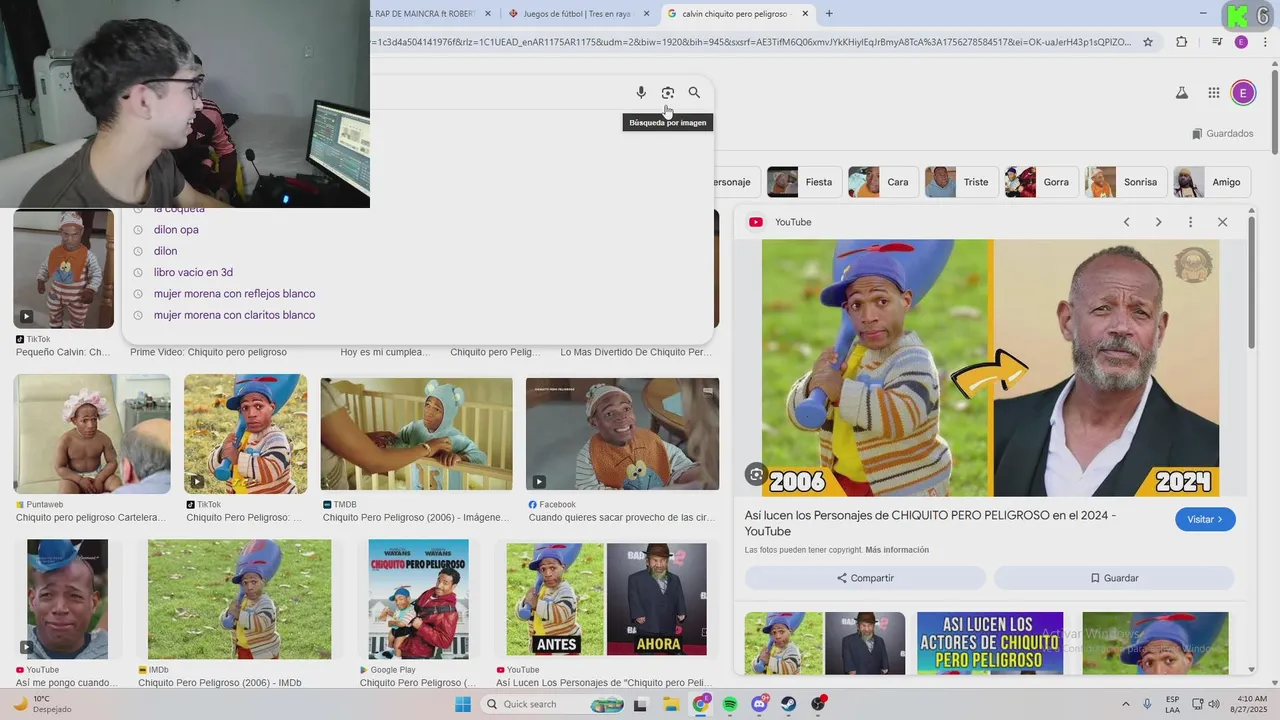This screenshot has width=1280, height=720.
Task: Search inside image with lens icon on preview
Action: tap(756, 474)
